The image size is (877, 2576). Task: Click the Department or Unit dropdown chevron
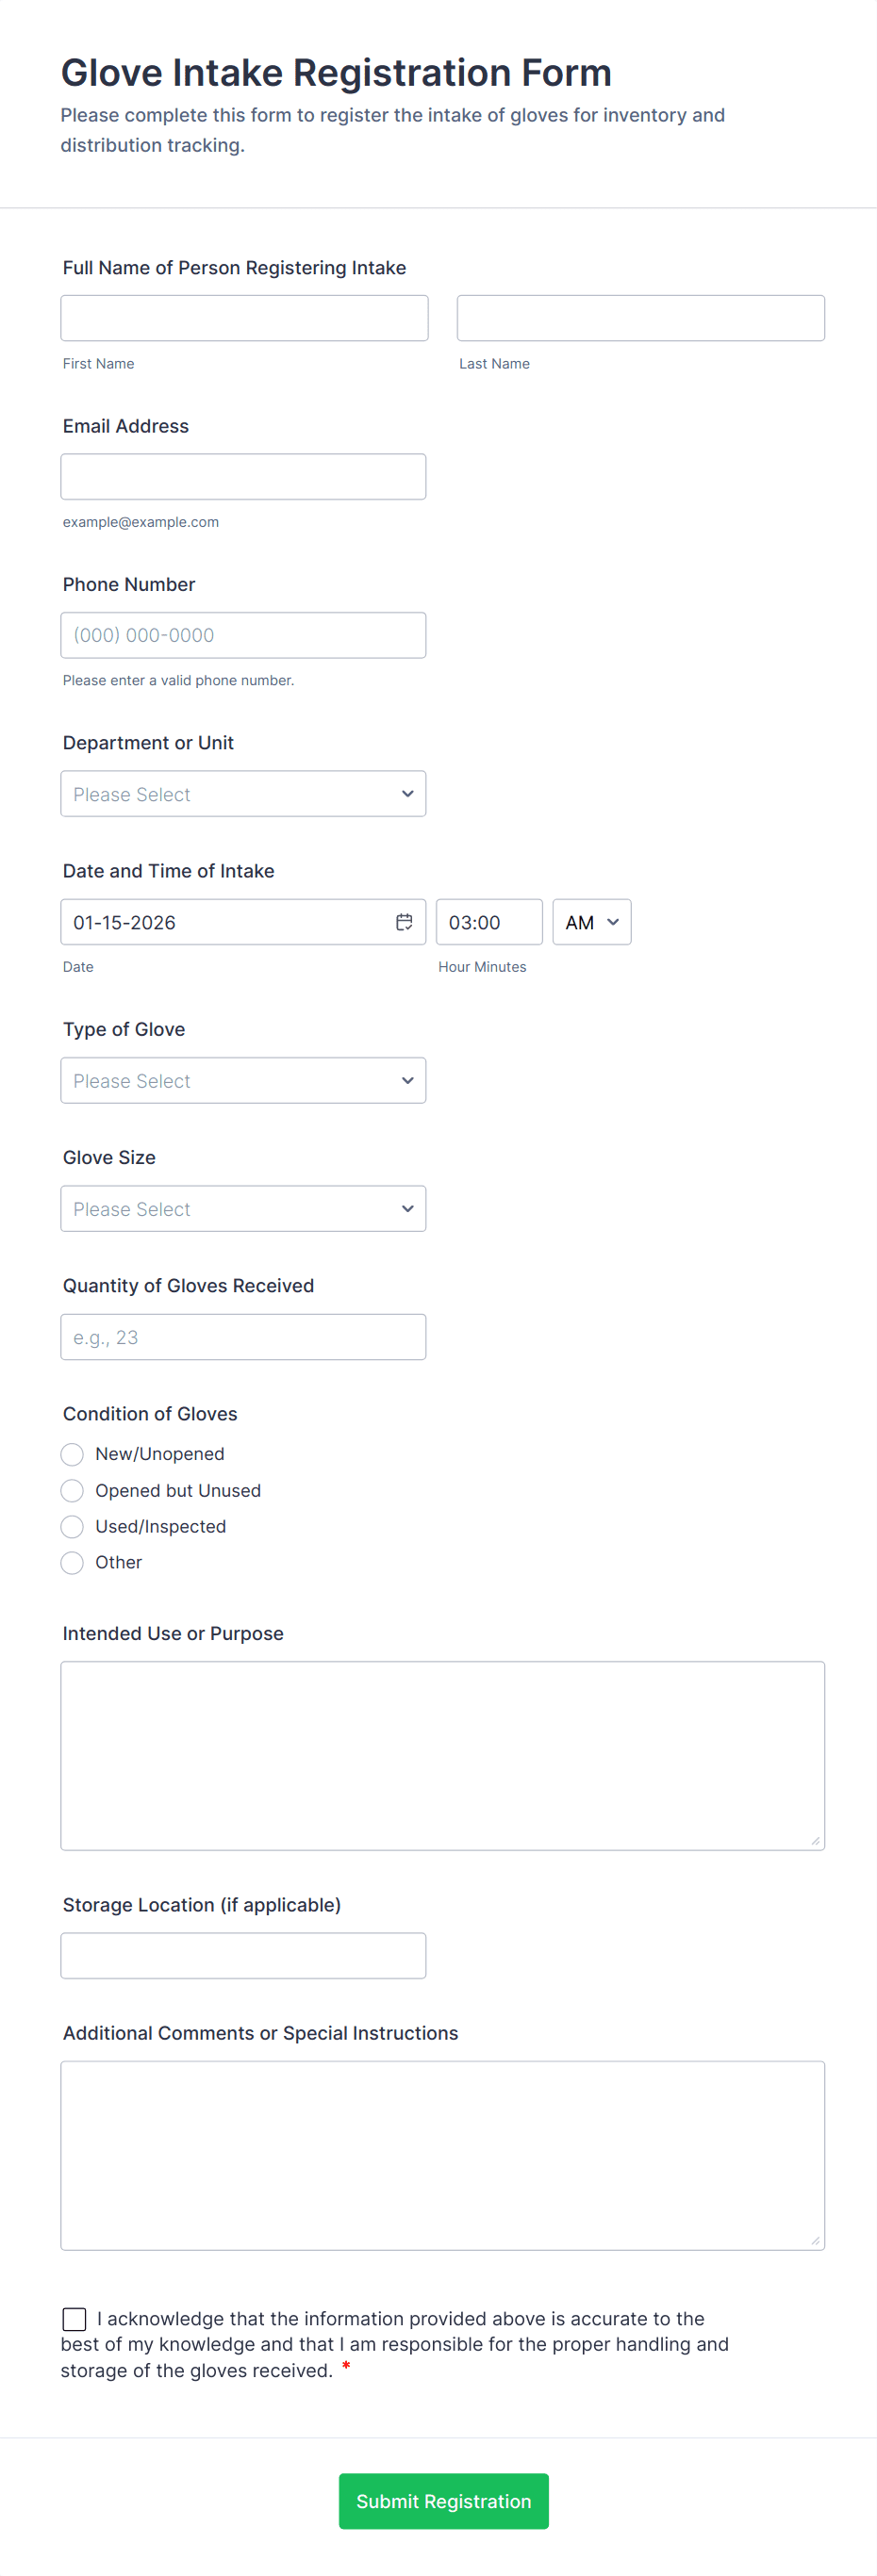(407, 793)
